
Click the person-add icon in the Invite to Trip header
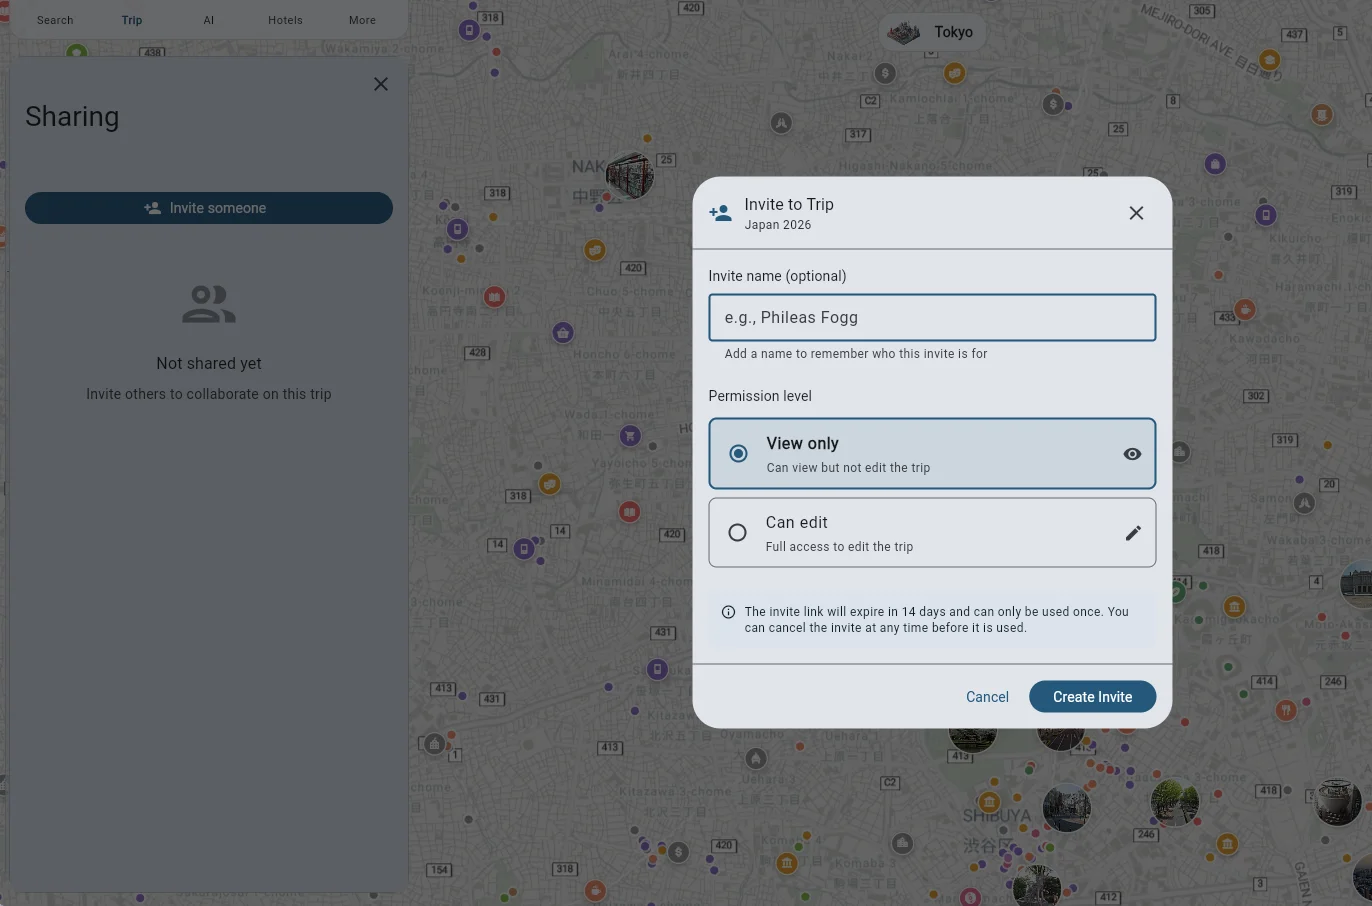click(721, 212)
